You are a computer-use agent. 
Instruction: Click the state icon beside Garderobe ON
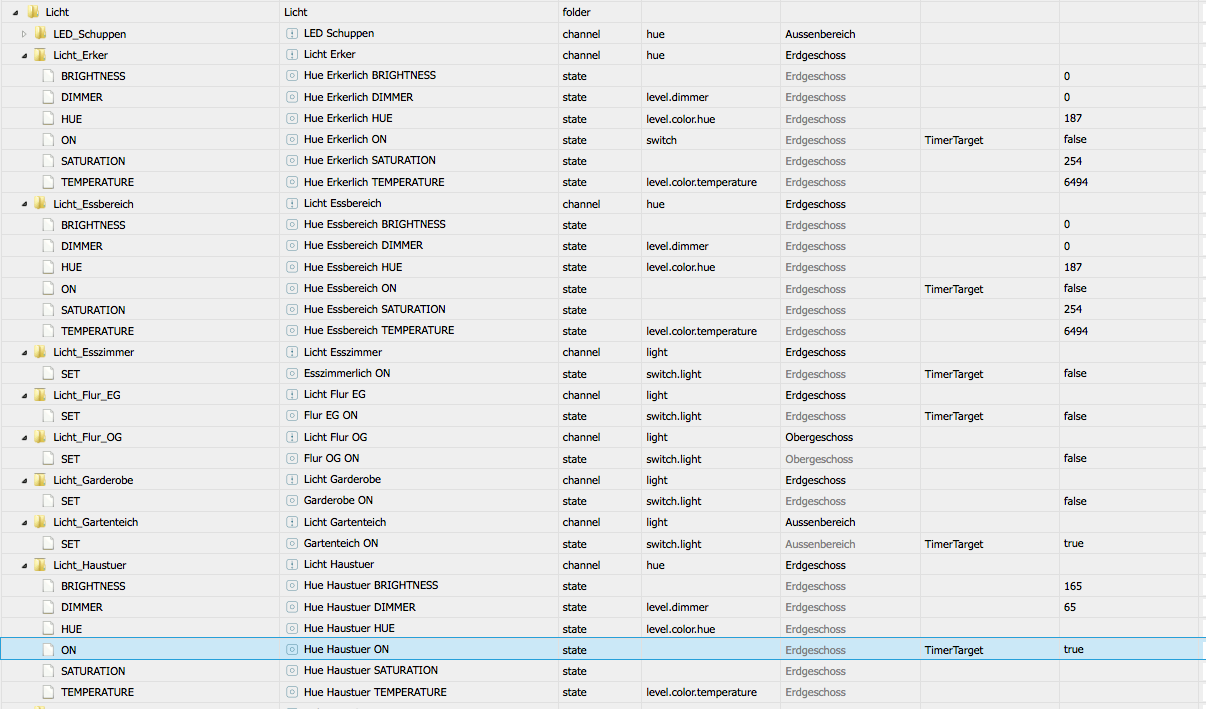[293, 501]
